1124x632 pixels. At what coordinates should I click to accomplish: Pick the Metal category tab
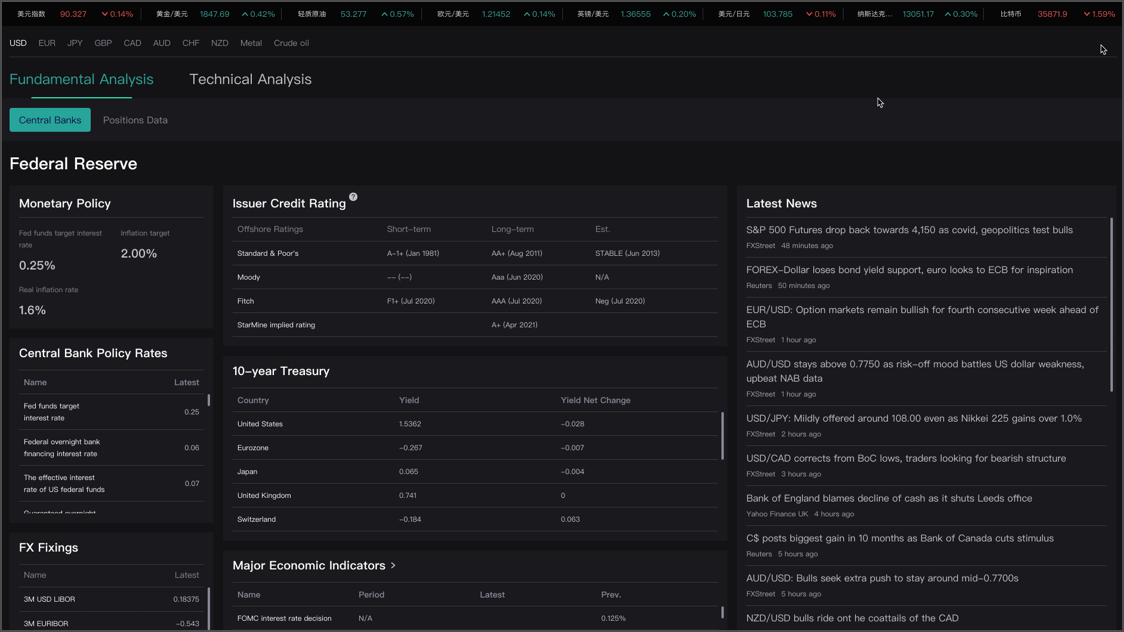(251, 43)
